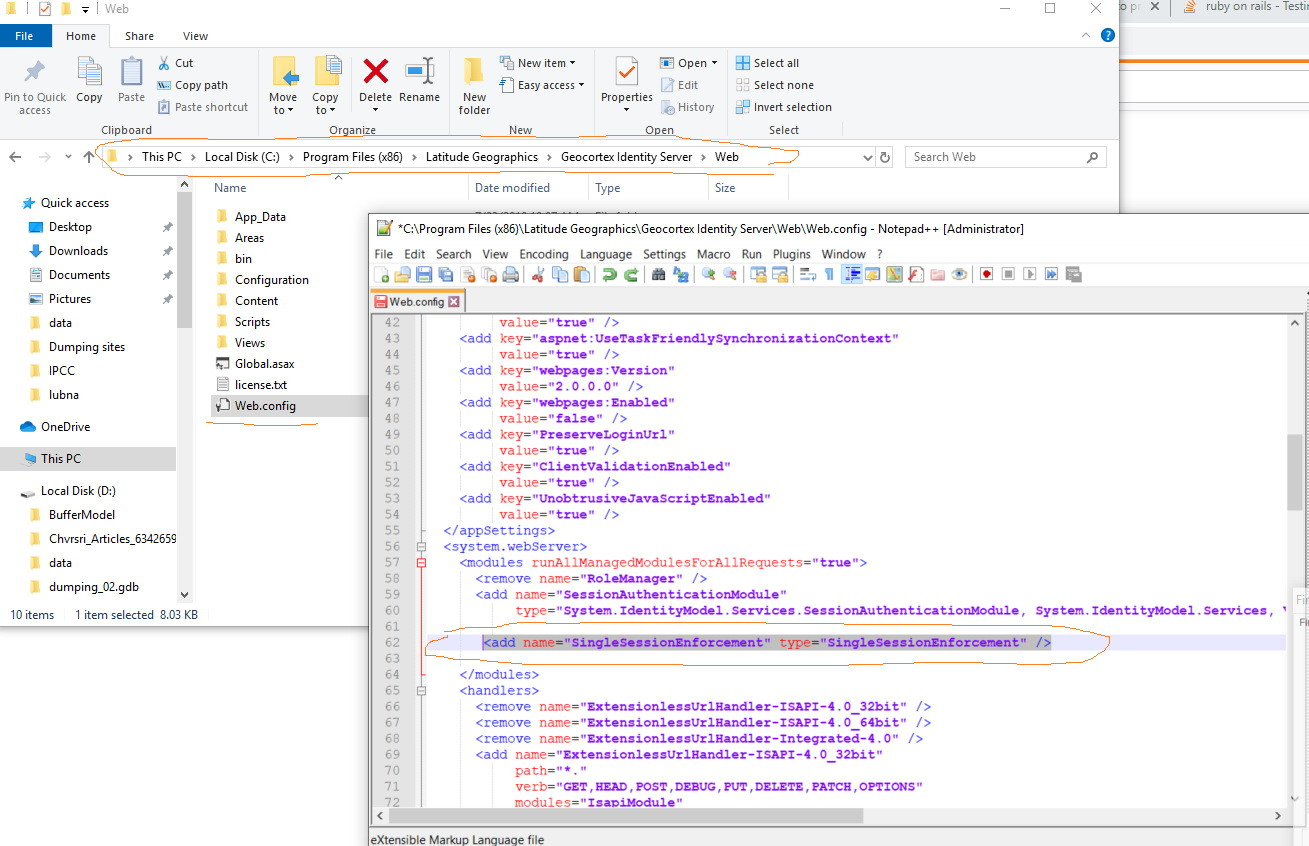Select the Web.config document tab
Viewport: 1309px width, 846px height.
(417, 301)
